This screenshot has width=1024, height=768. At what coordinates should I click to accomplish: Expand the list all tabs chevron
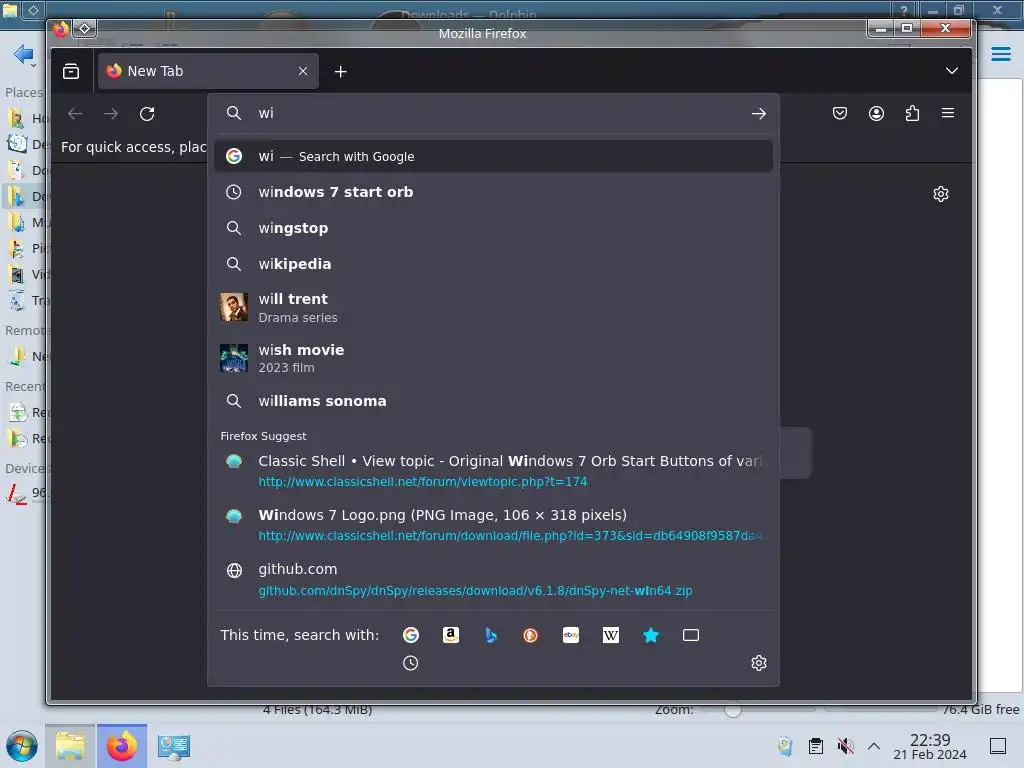(952, 71)
